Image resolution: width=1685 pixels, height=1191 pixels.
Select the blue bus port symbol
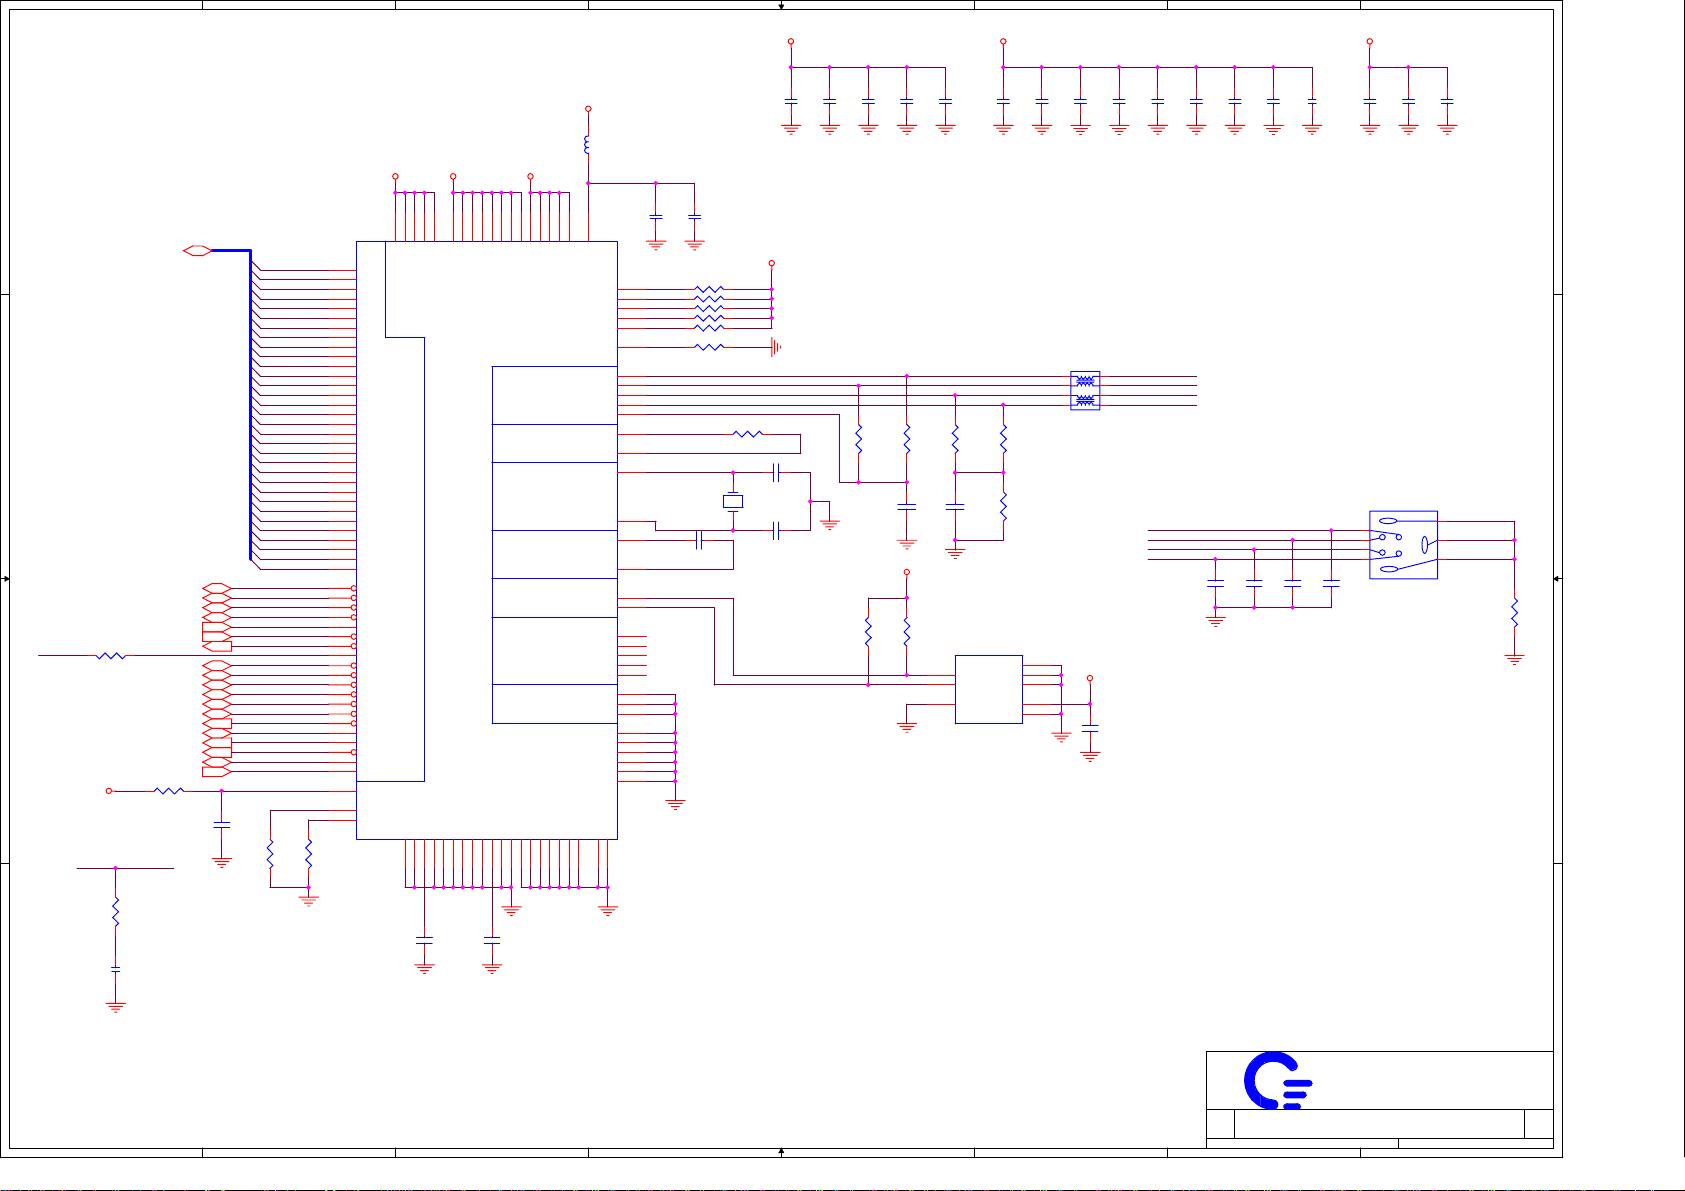[x=198, y=250]
